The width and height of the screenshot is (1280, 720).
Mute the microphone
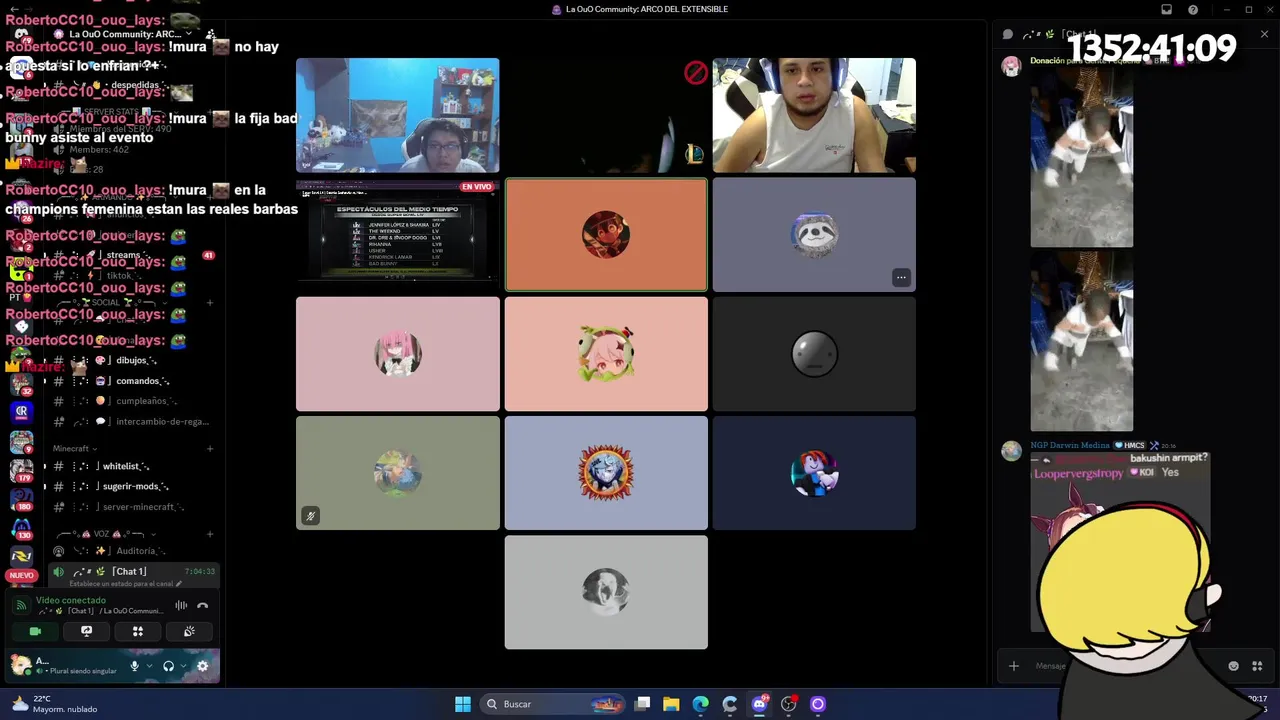[134, 666]
